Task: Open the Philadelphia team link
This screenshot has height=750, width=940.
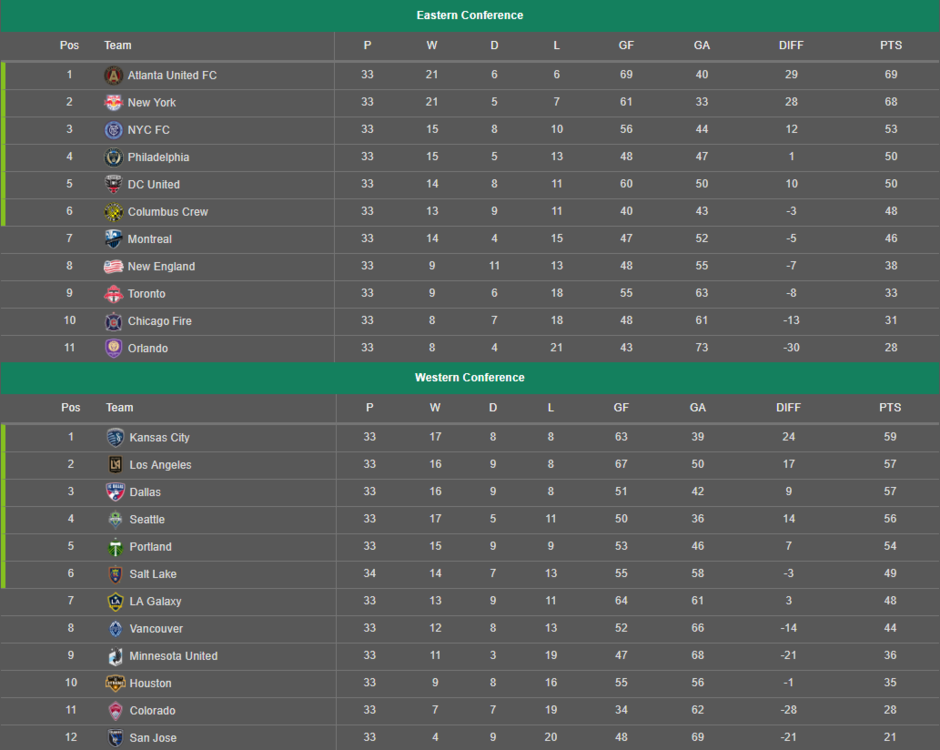Action: click(158, 157)
